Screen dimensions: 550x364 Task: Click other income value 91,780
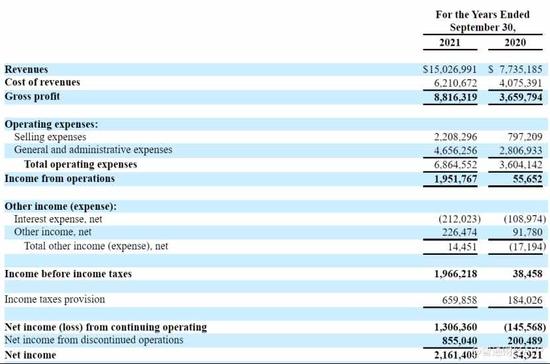point(528,232)
